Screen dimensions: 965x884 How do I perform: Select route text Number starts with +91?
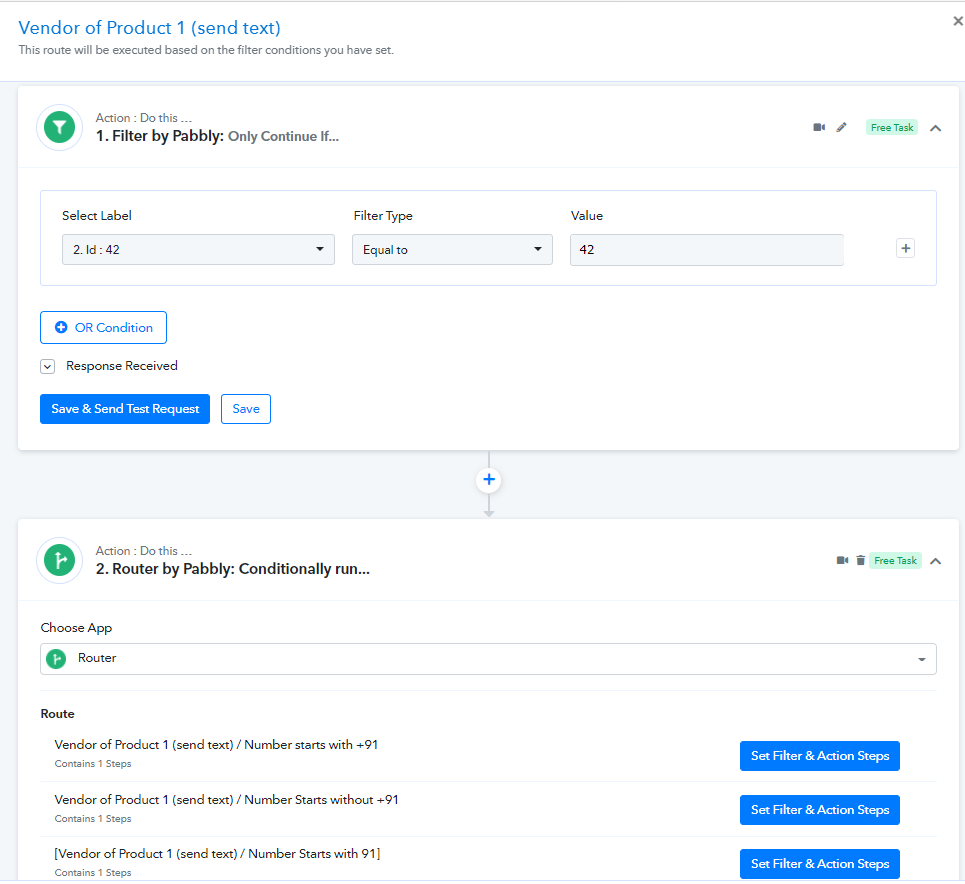click(x=216, y=745)
